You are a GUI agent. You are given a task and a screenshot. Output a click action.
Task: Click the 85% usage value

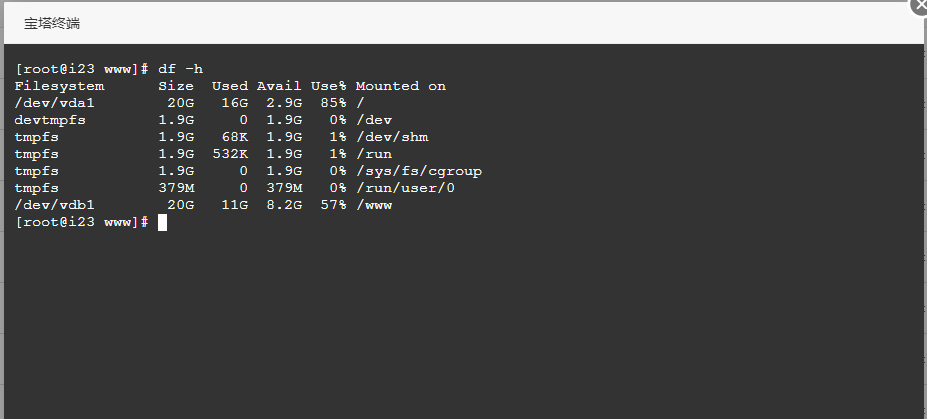[333, 103]
